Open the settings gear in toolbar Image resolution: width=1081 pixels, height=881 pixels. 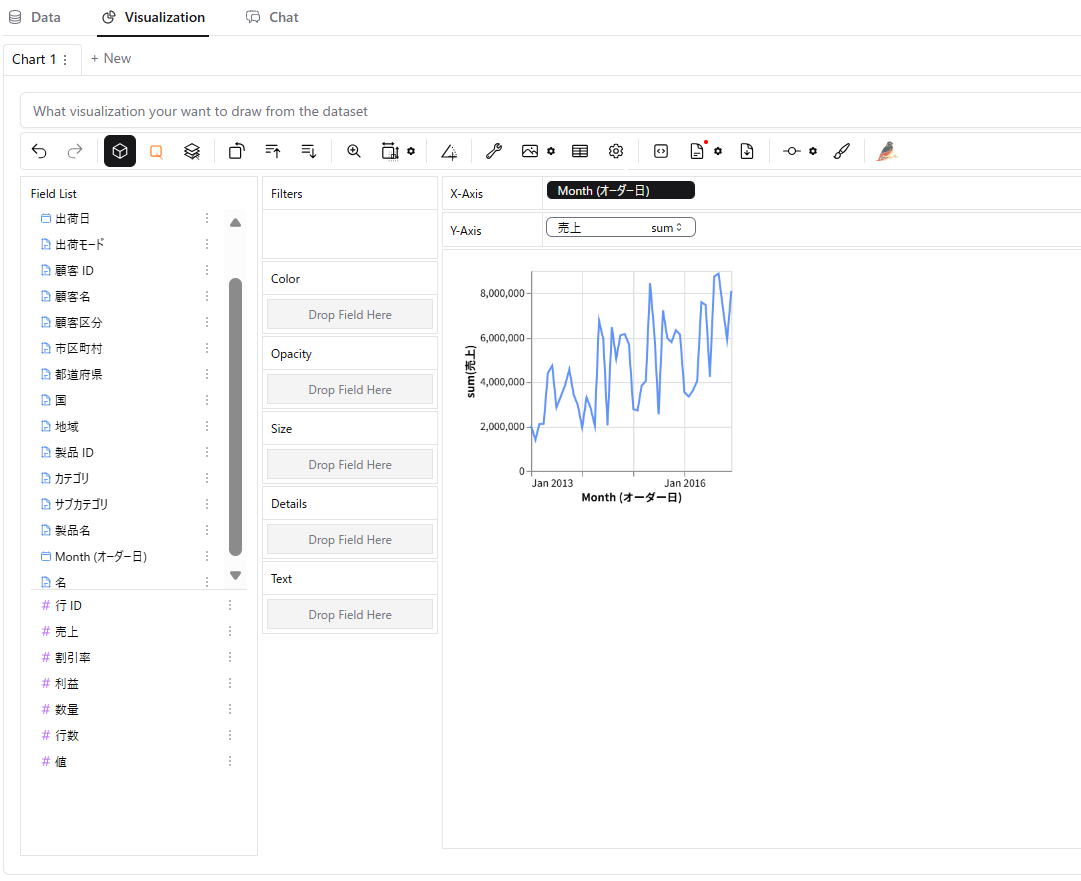615,150
